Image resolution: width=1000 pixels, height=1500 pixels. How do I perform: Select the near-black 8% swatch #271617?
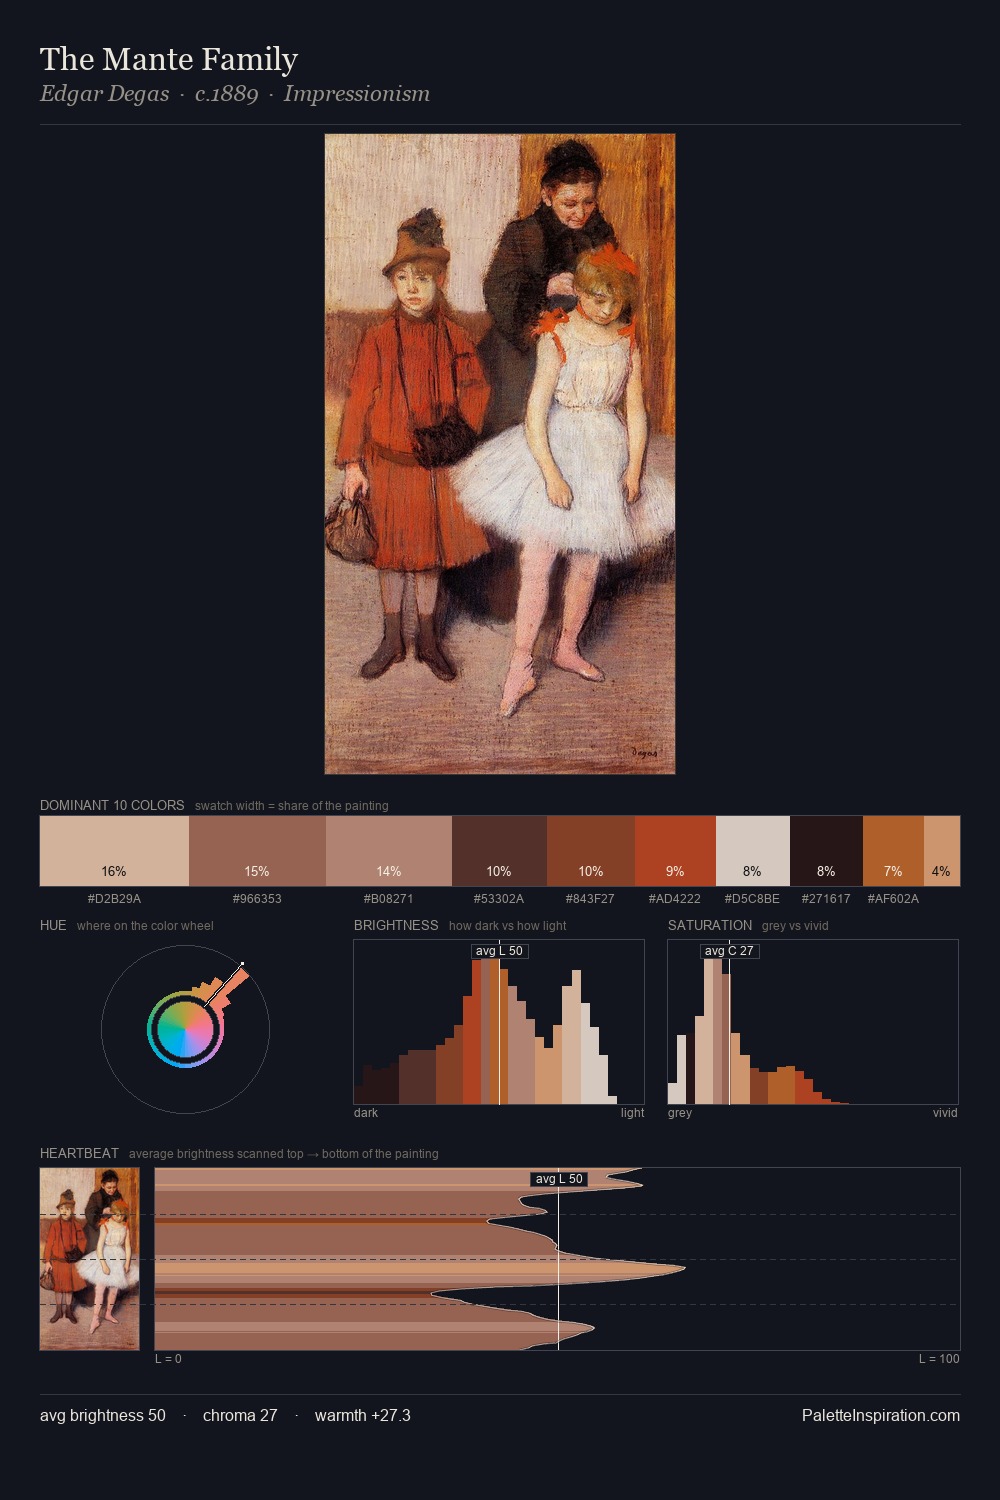pyautogui.click(x=826, y=851)
